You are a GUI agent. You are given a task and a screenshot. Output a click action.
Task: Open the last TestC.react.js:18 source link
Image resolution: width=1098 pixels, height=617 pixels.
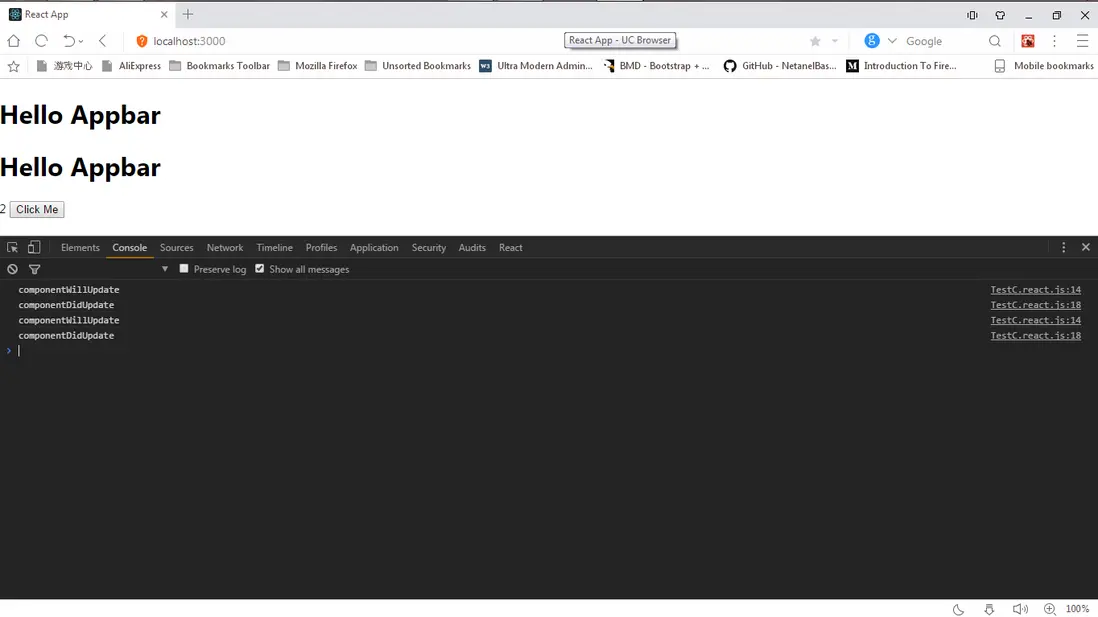point(1036,335)
